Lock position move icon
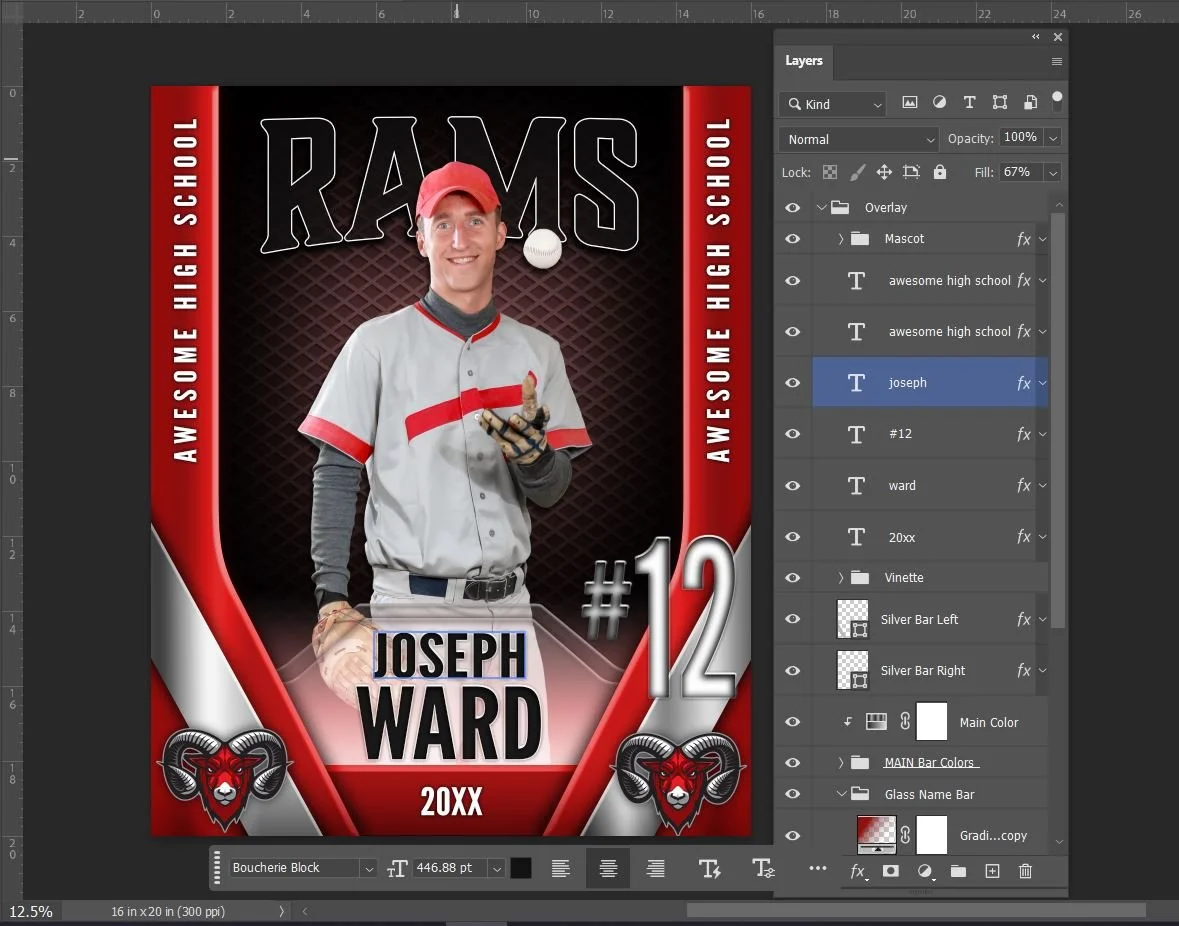Viewport: 1179px width, 926px height. pos(884,172)
